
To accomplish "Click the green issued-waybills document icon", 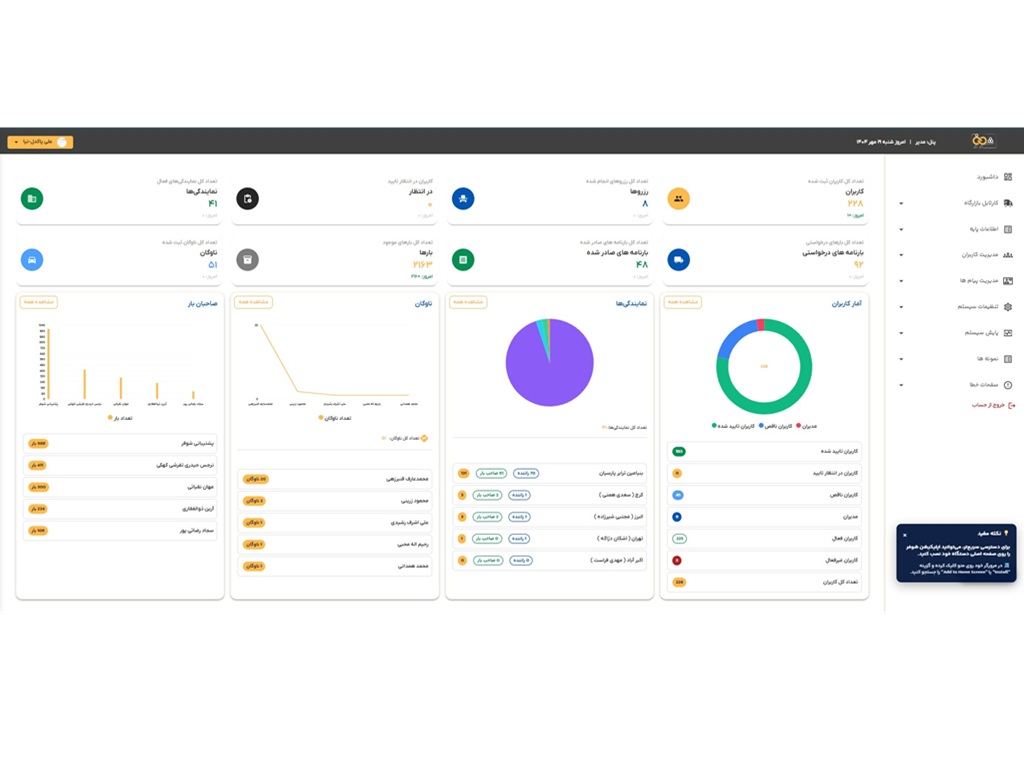I will (463, 260).
